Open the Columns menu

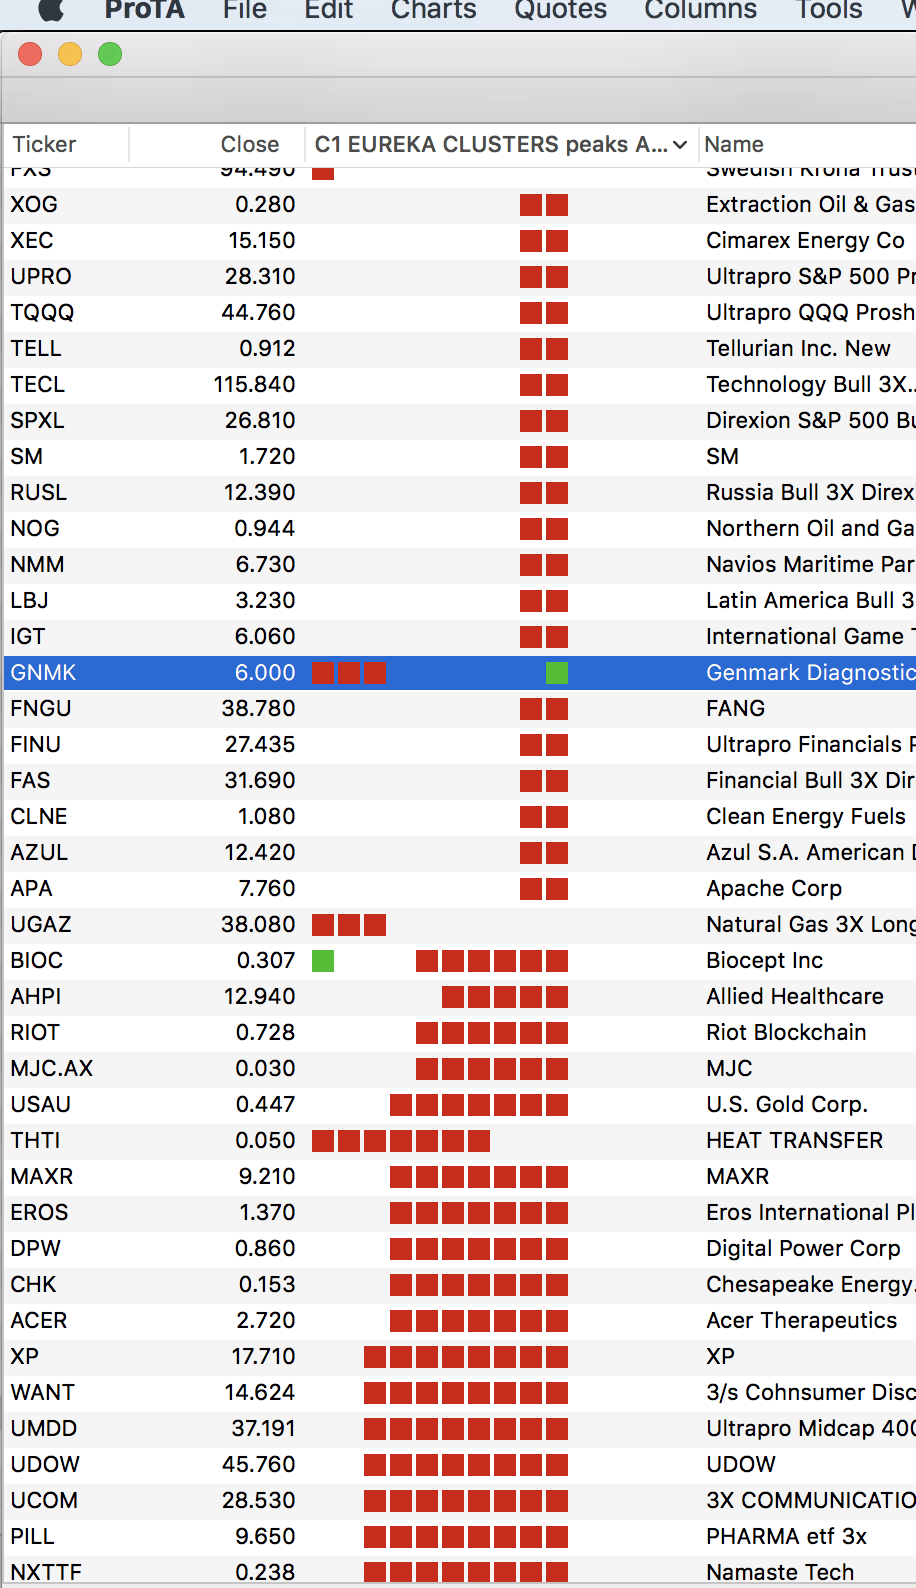pyautogui.click(x=701, y=10)
